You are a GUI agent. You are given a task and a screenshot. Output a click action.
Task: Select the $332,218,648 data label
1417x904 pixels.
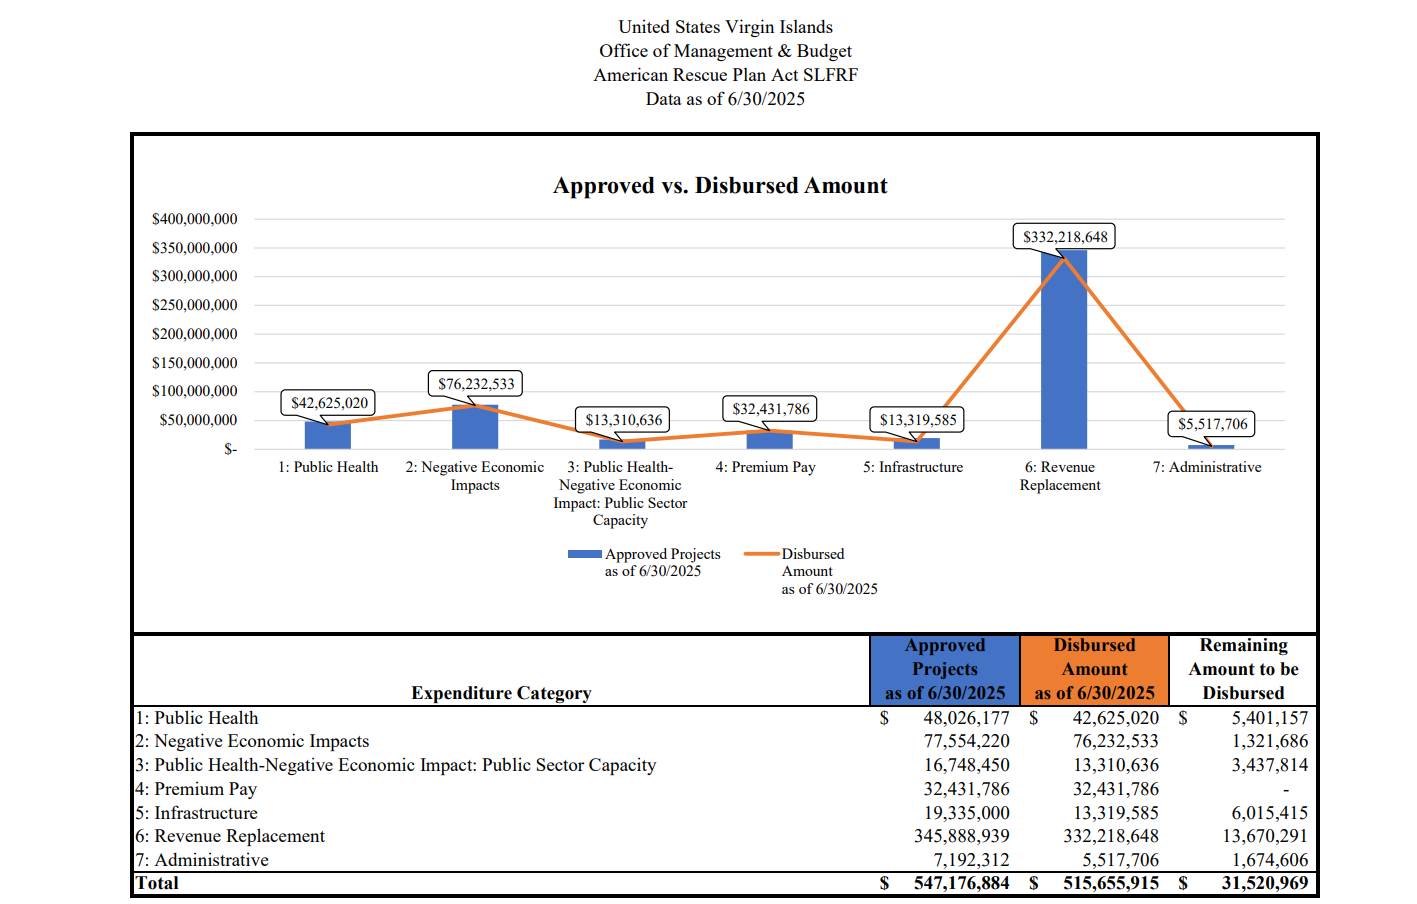(1065, 237)
